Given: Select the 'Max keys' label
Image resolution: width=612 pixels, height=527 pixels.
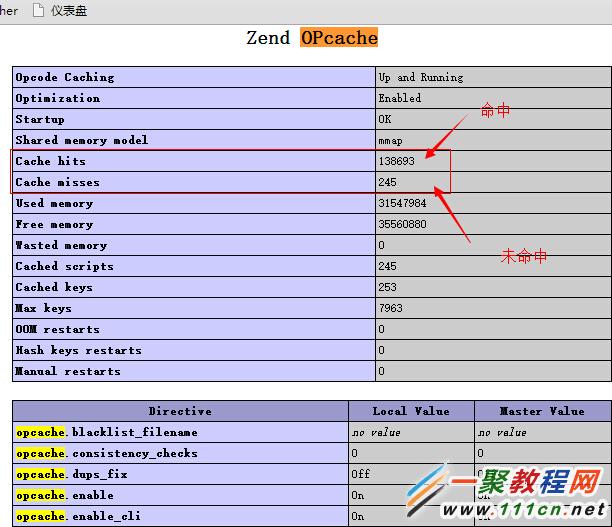Looking at the screenshot, I should 43,308.
